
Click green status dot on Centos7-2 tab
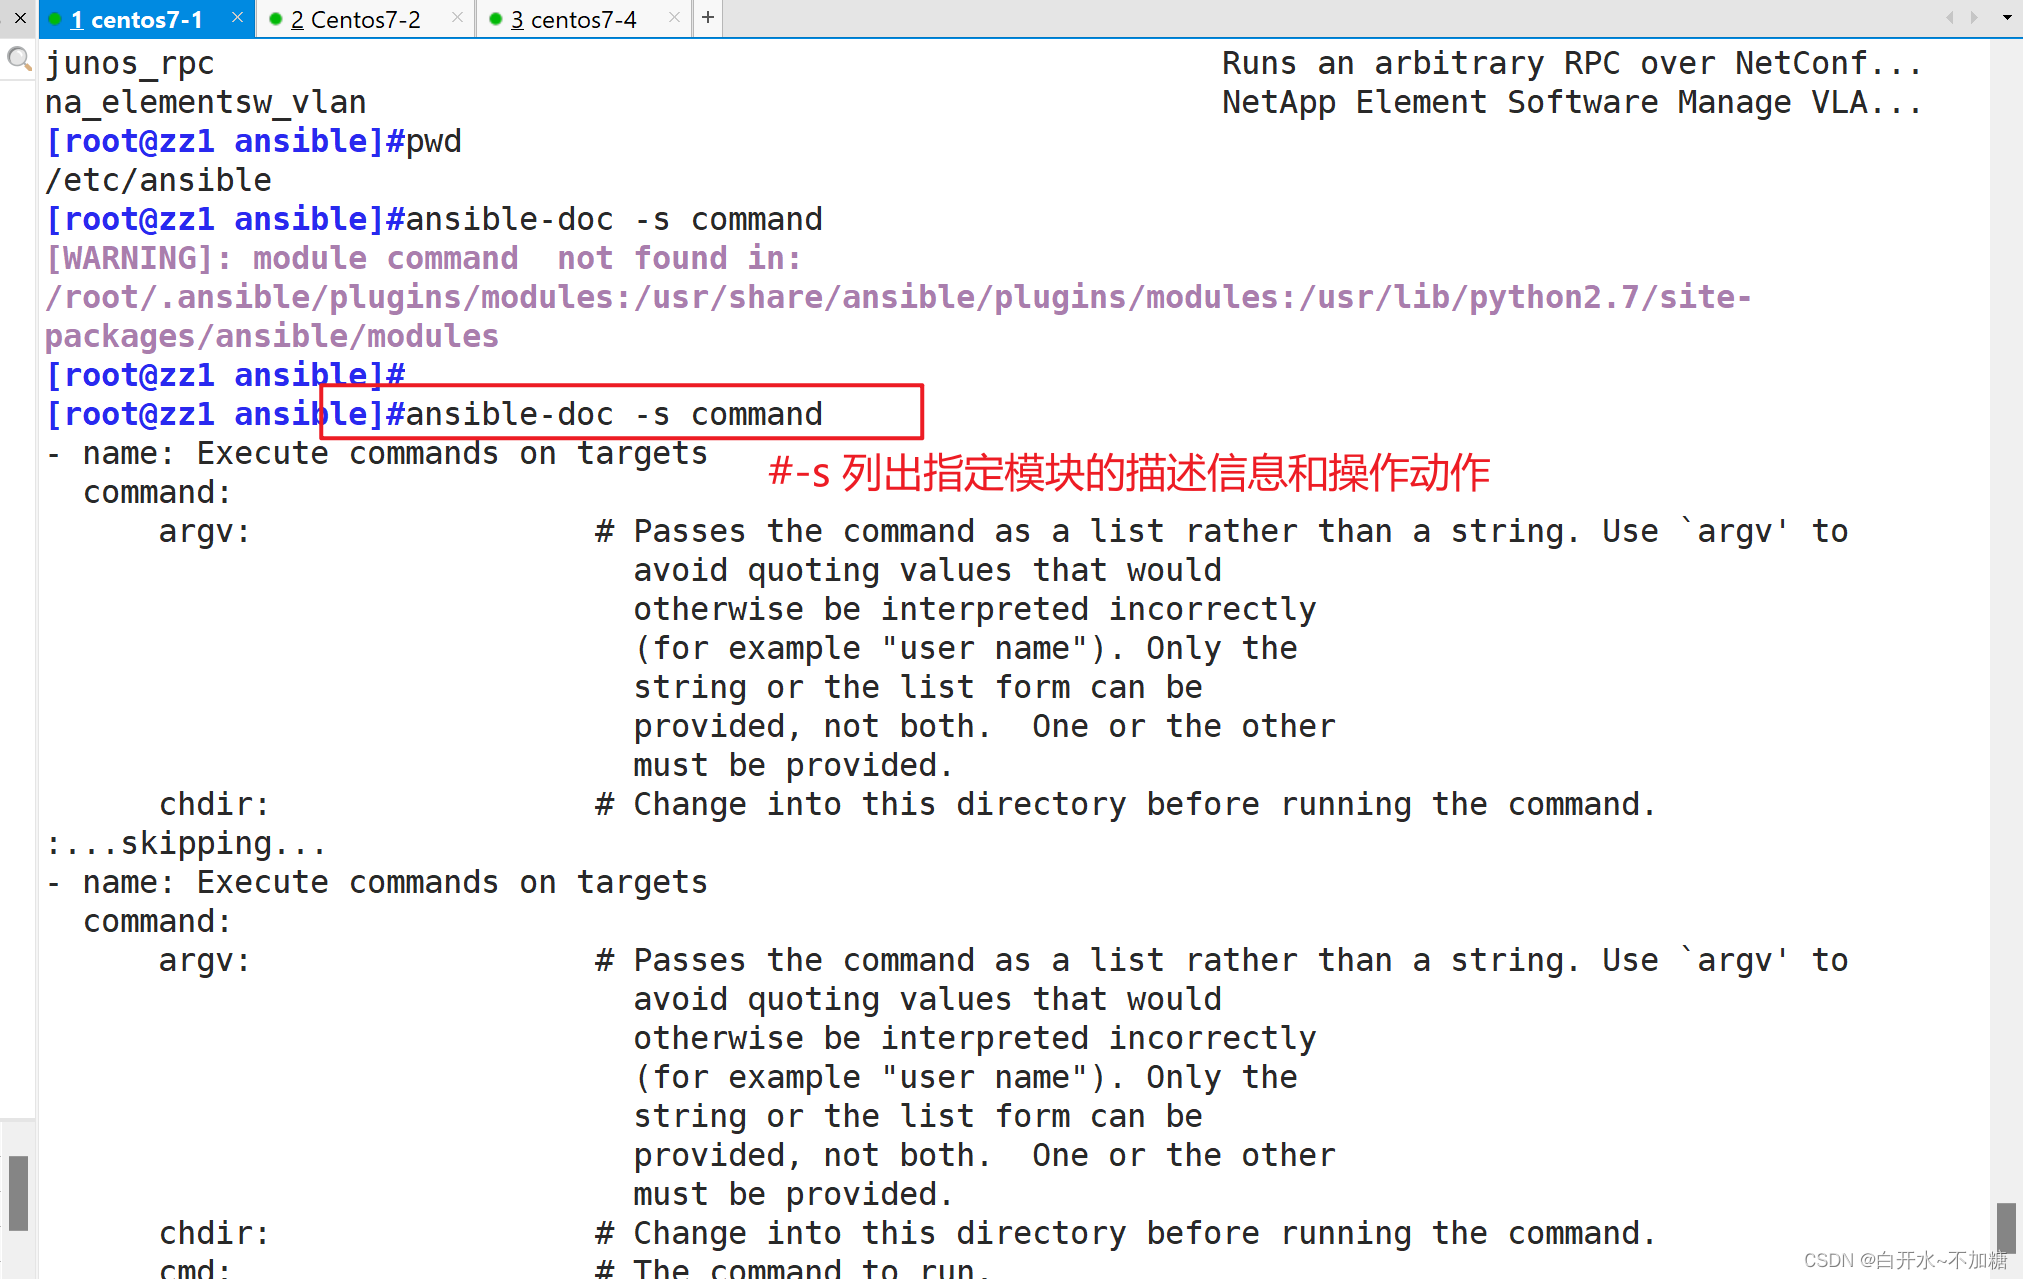tap(276, 19)
